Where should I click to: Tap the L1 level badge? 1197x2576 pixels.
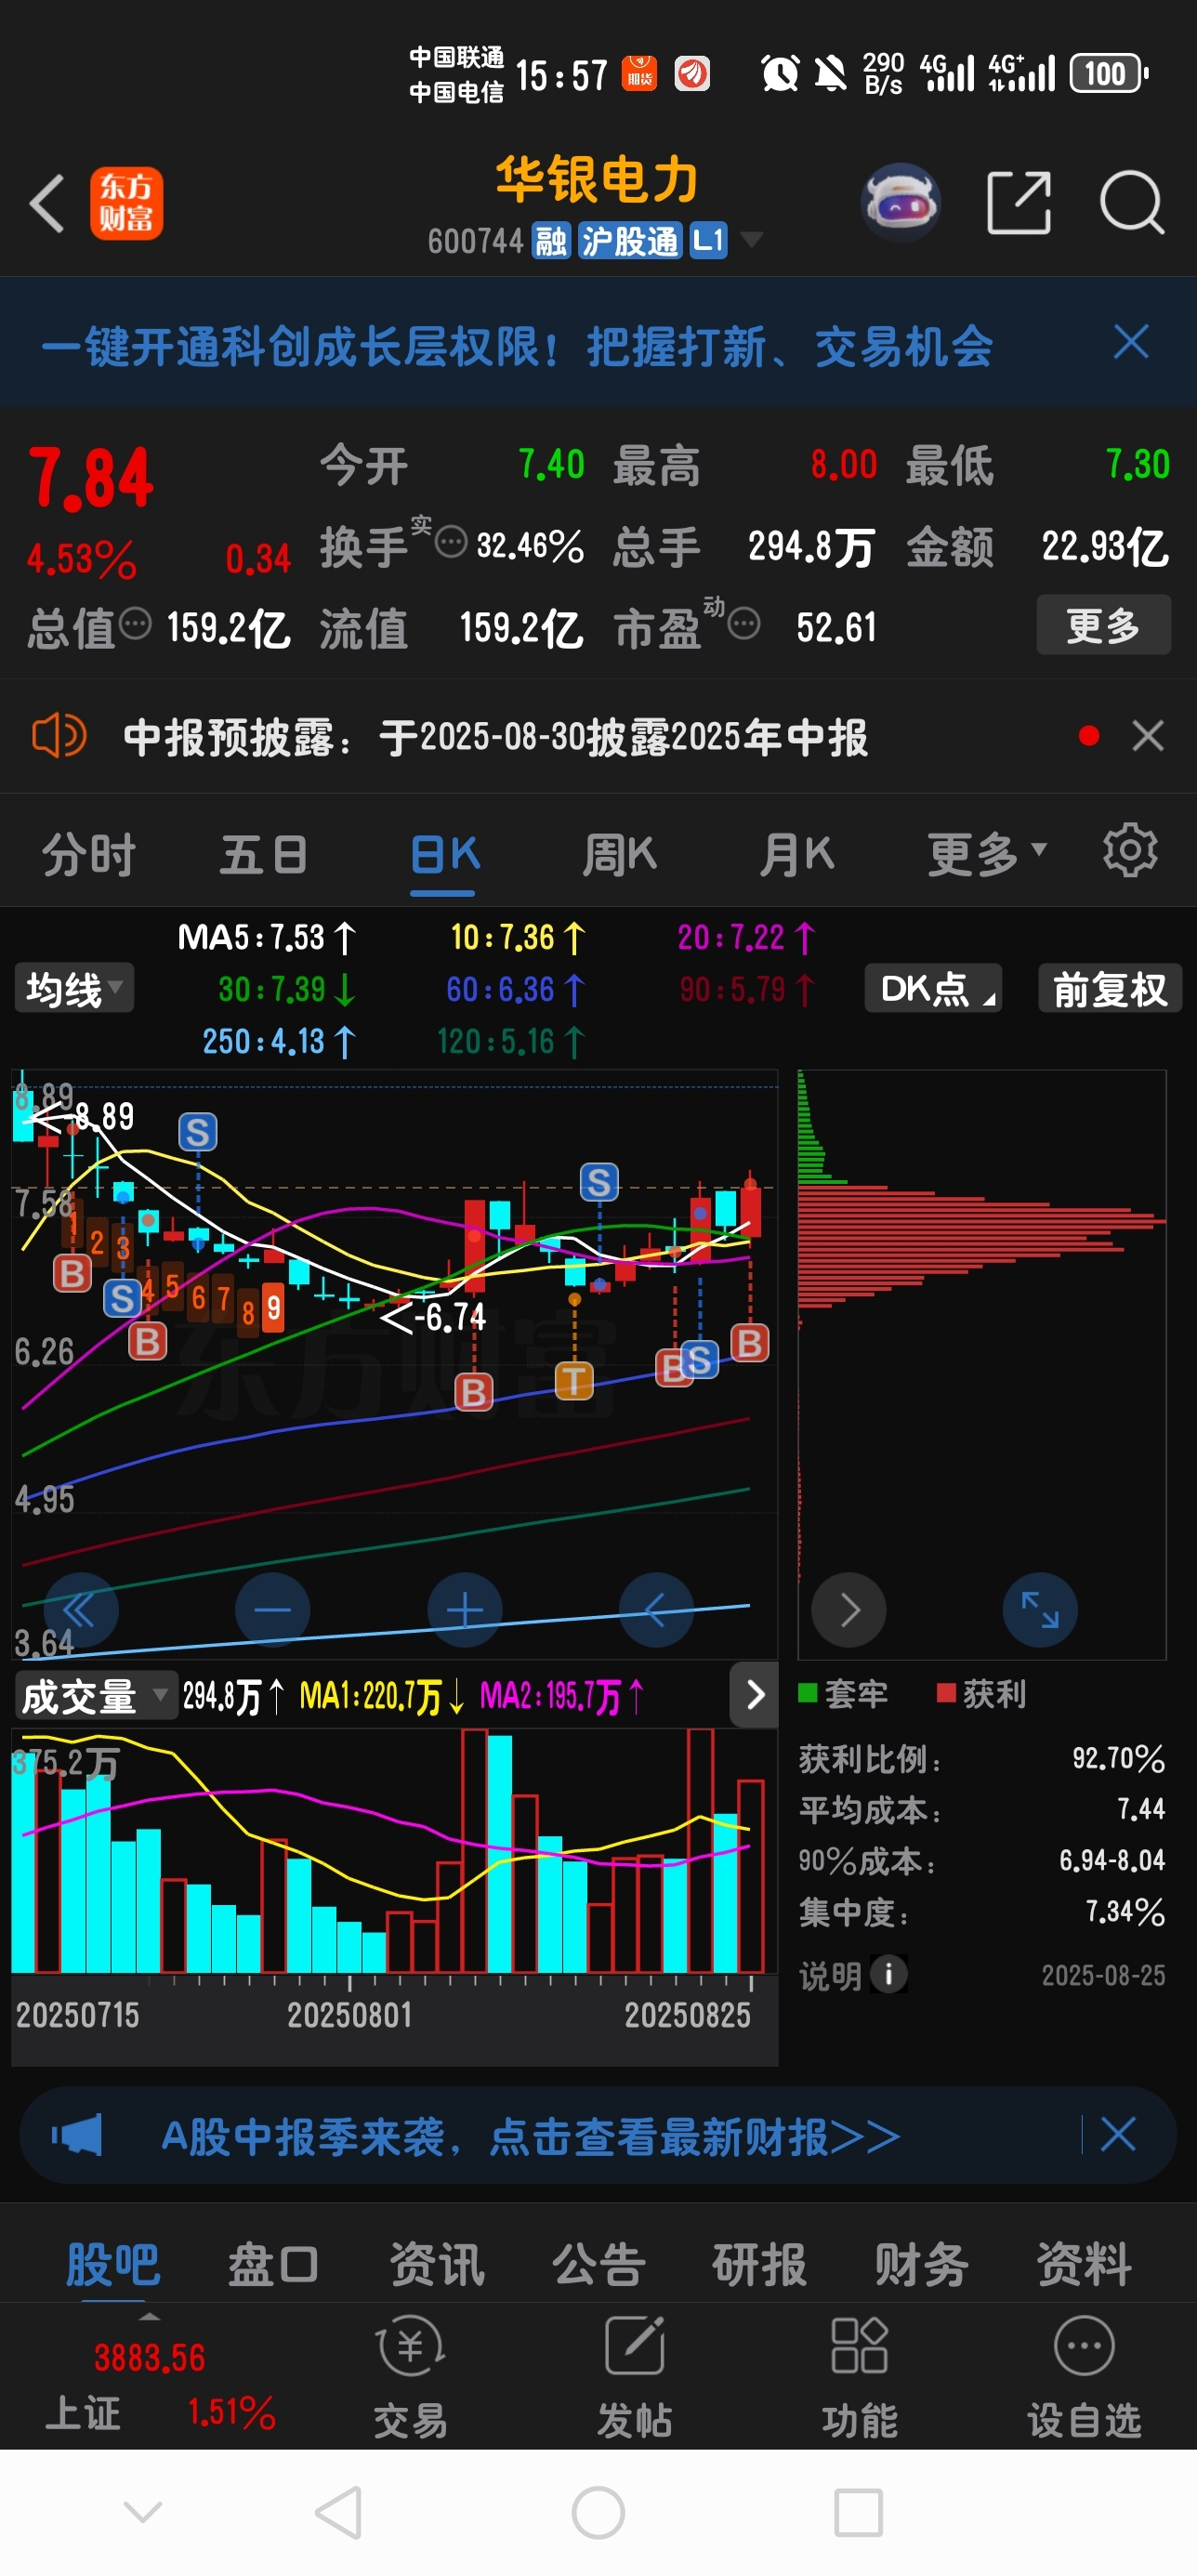click(708, 240)
